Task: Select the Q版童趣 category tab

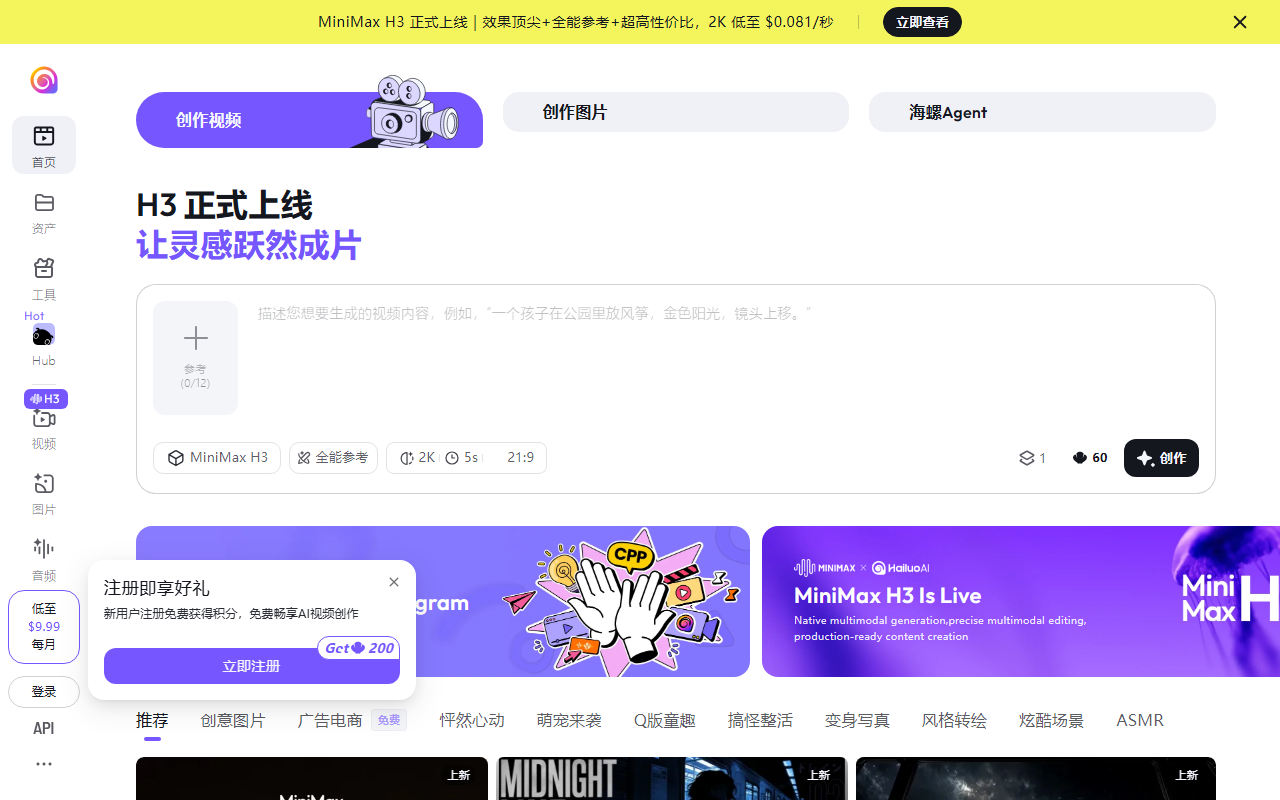Action: click(x=665, y=720)
